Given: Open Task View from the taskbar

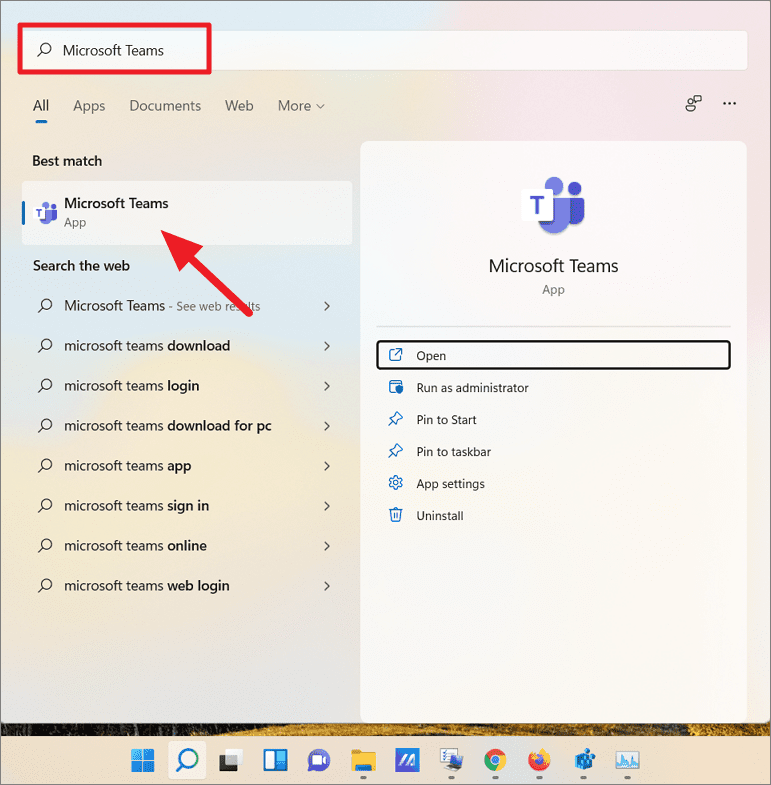Looking at the screenshot, I should tap(231, 760).
